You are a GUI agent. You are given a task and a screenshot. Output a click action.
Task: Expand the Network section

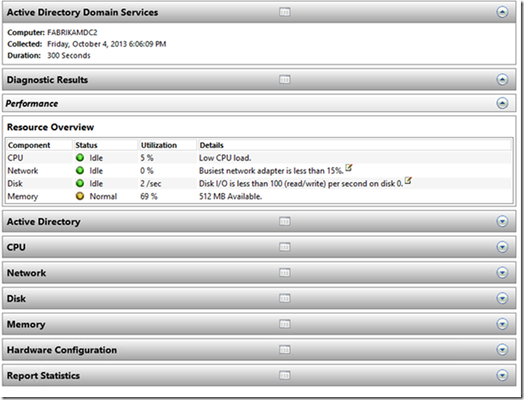502,273
